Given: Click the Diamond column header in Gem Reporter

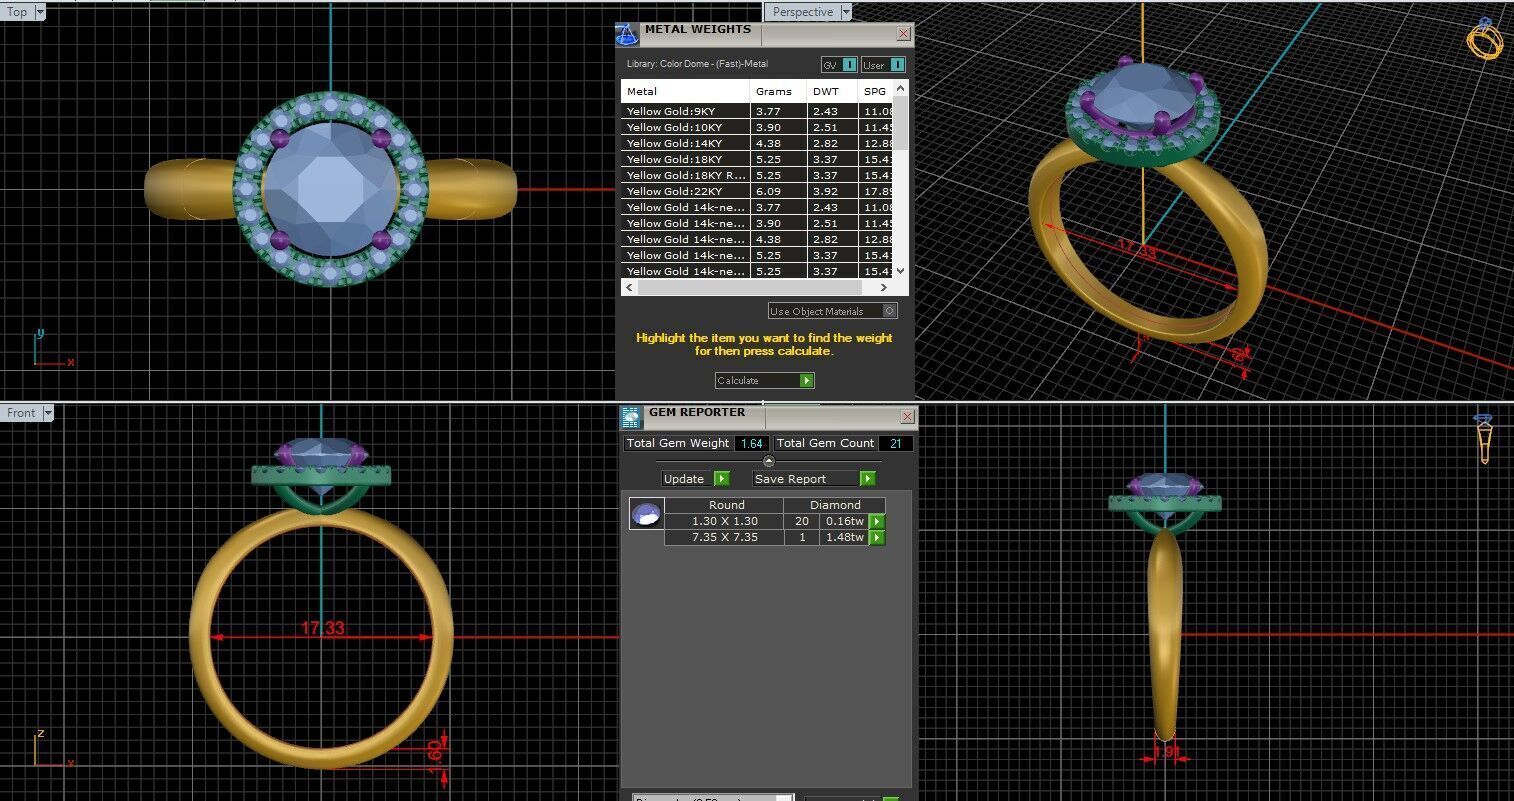Looking at the screenshot, I should 835,505.
